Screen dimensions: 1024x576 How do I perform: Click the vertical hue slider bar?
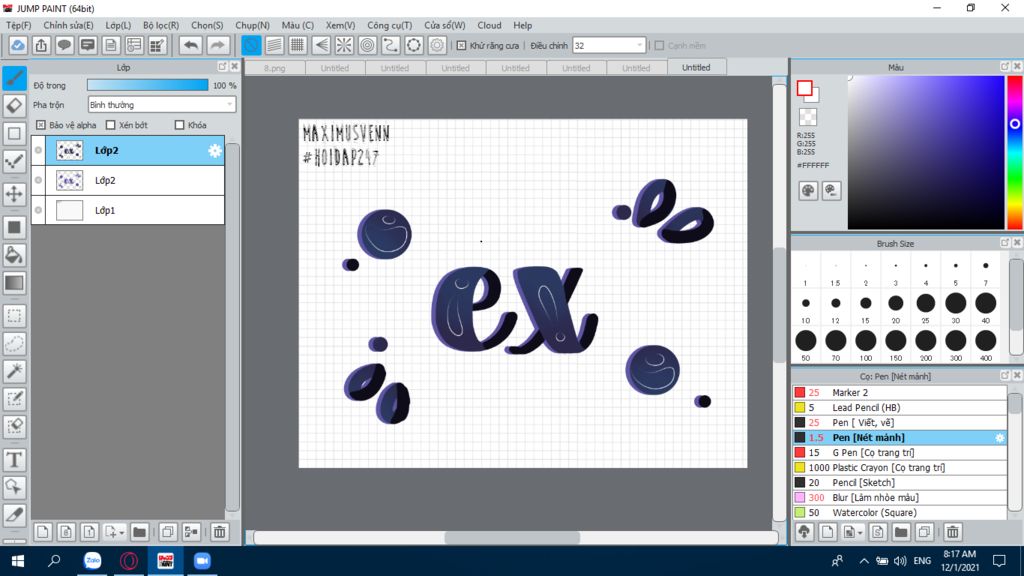click(1015, 152)
